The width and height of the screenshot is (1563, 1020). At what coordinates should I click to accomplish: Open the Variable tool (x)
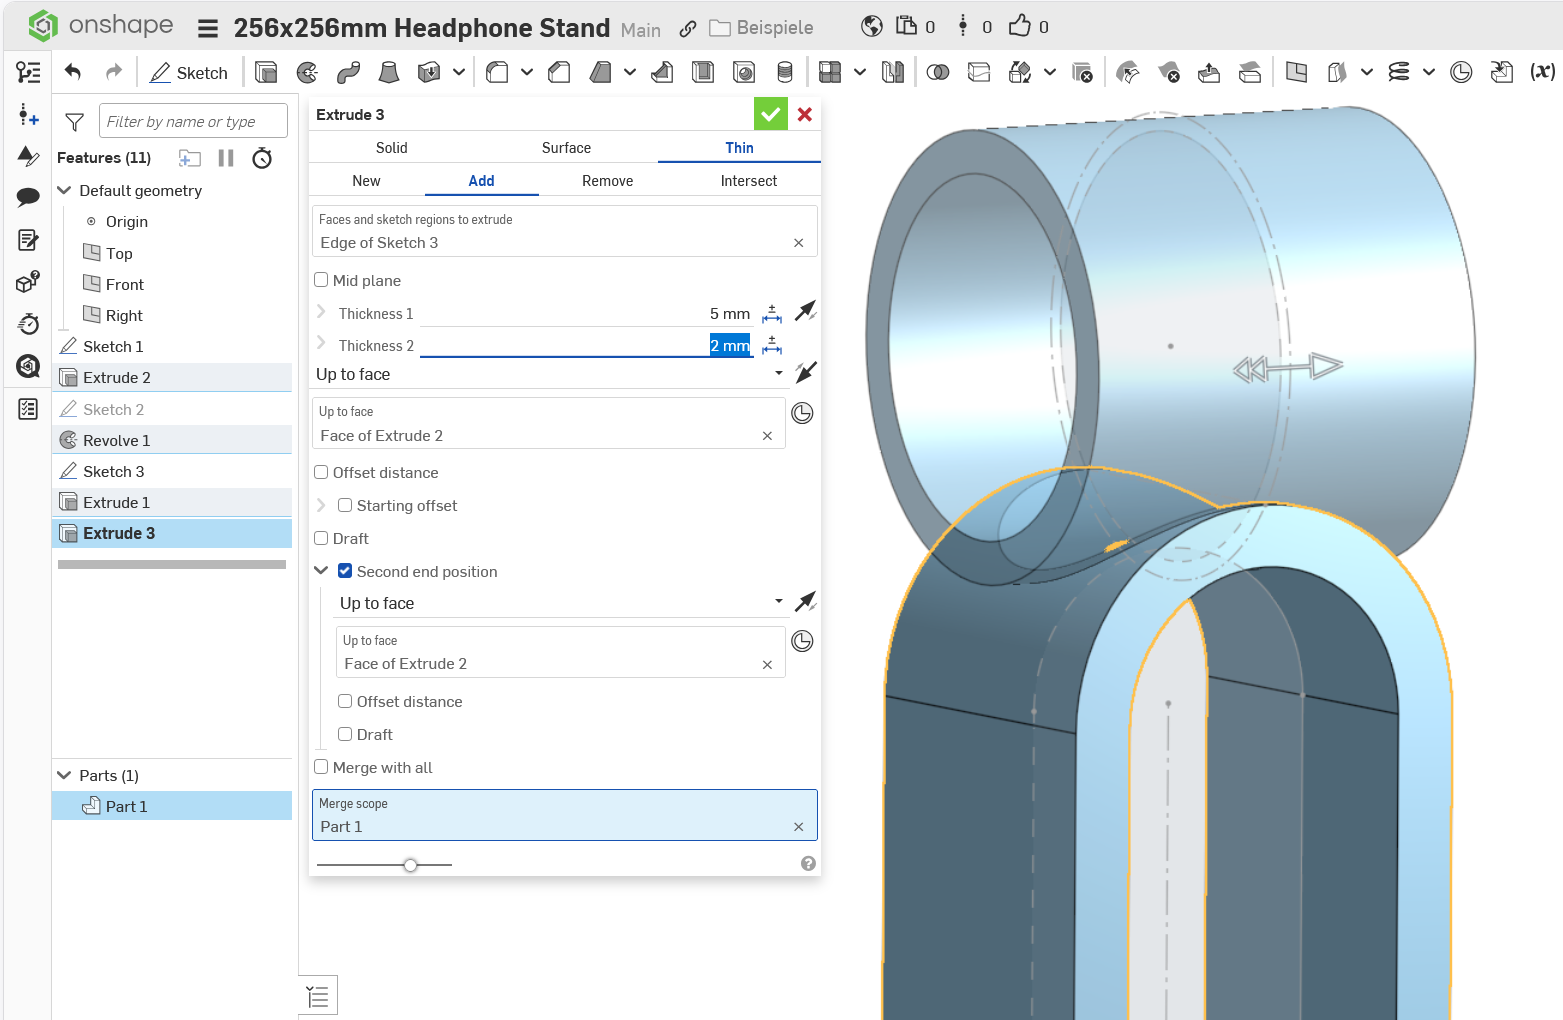click(x=1543, y=72)
